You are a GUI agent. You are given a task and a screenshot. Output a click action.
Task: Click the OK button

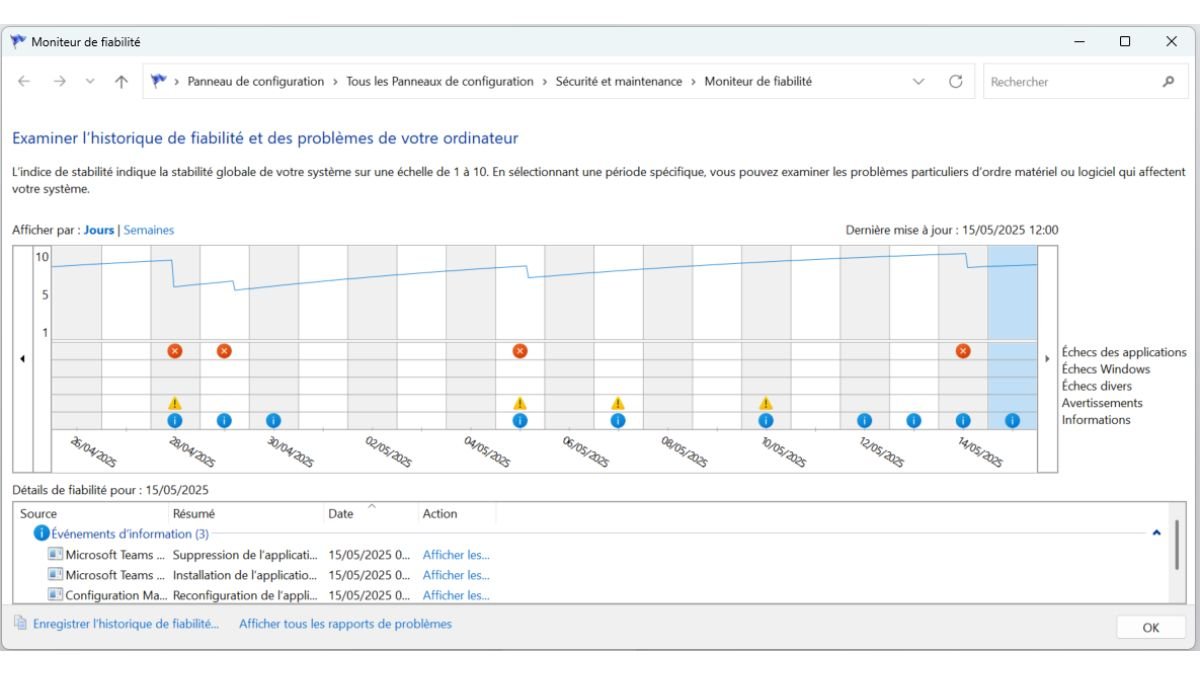(1150, 627)
